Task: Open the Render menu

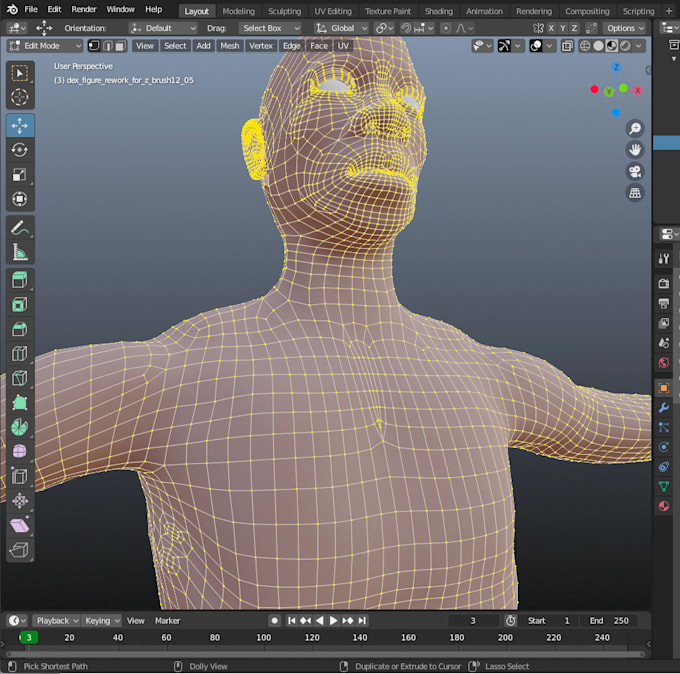Action: pos(83,9)
